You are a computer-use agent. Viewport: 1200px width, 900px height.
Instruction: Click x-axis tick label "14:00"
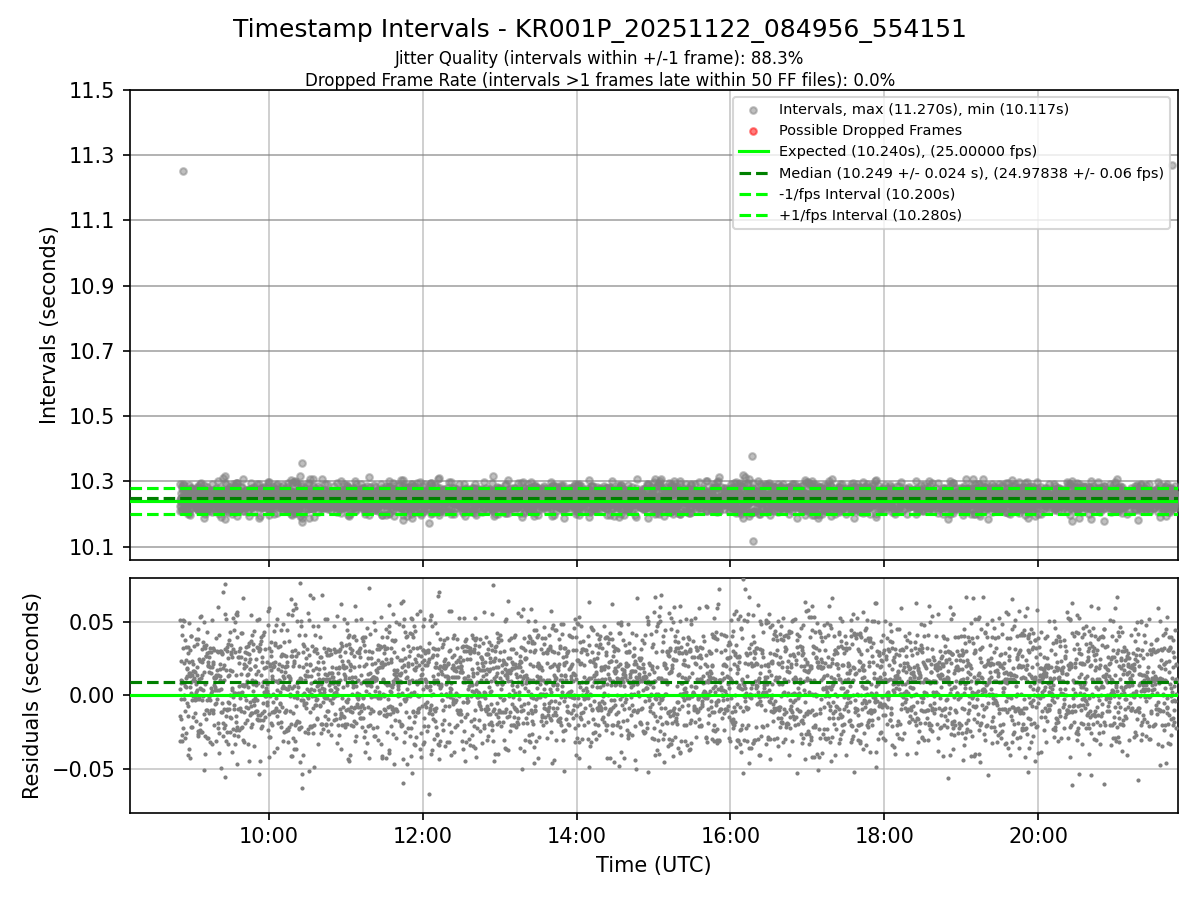[x=576, y=835]
